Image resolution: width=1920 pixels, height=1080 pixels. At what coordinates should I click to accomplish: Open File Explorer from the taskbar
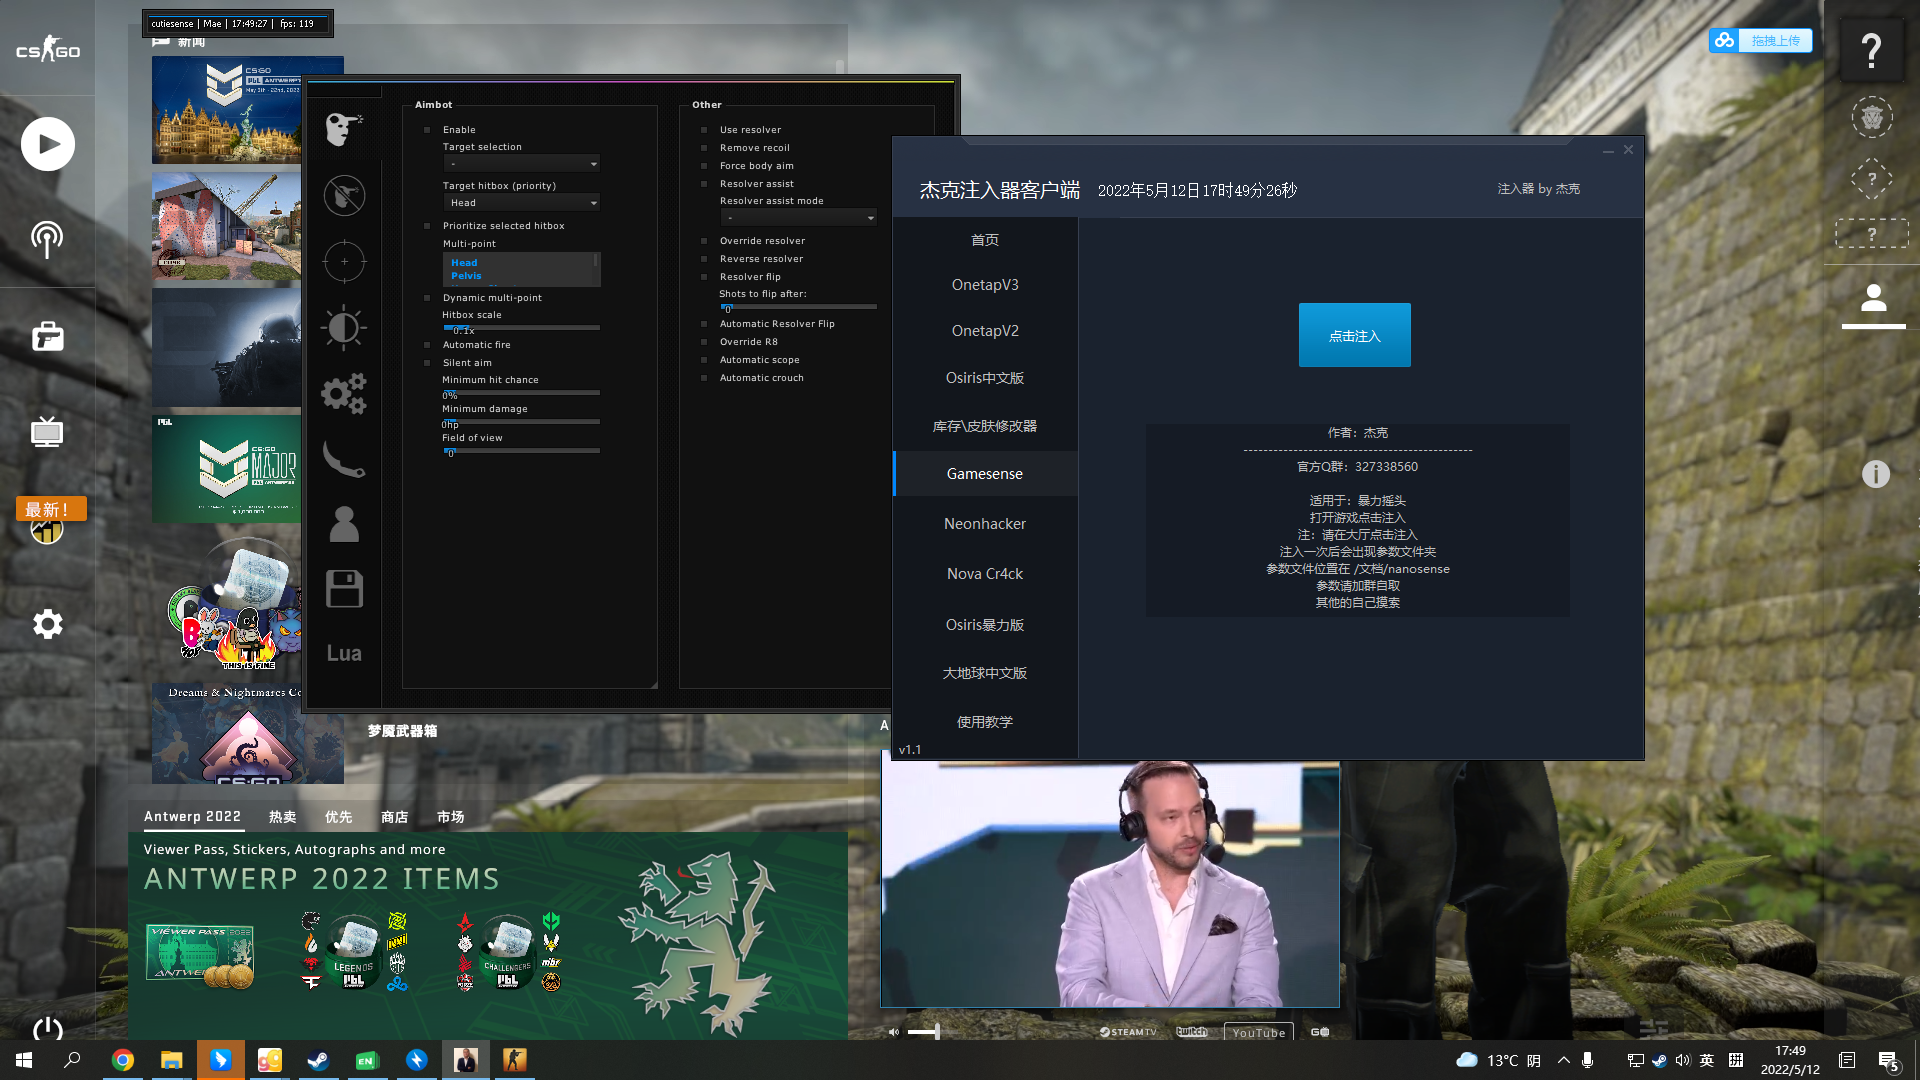[x=172, y=1060]
